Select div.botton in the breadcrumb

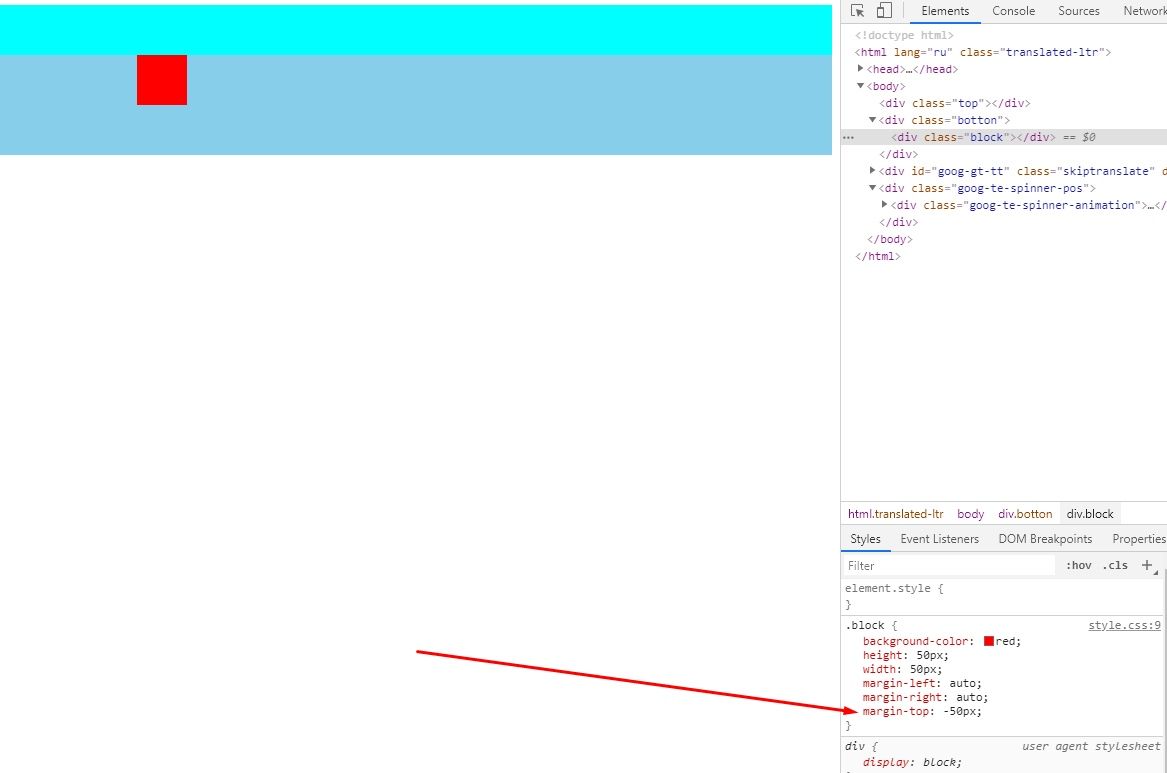(1025, 514)
